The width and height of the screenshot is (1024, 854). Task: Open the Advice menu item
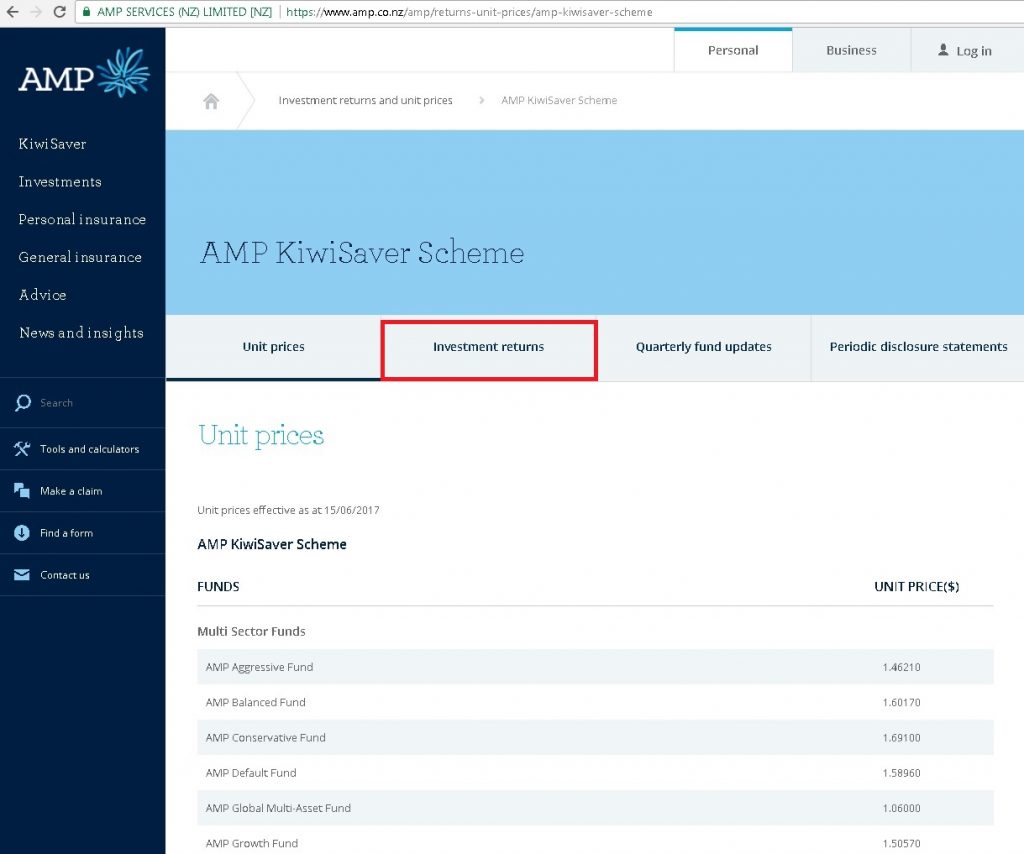[x=42, y=295]
